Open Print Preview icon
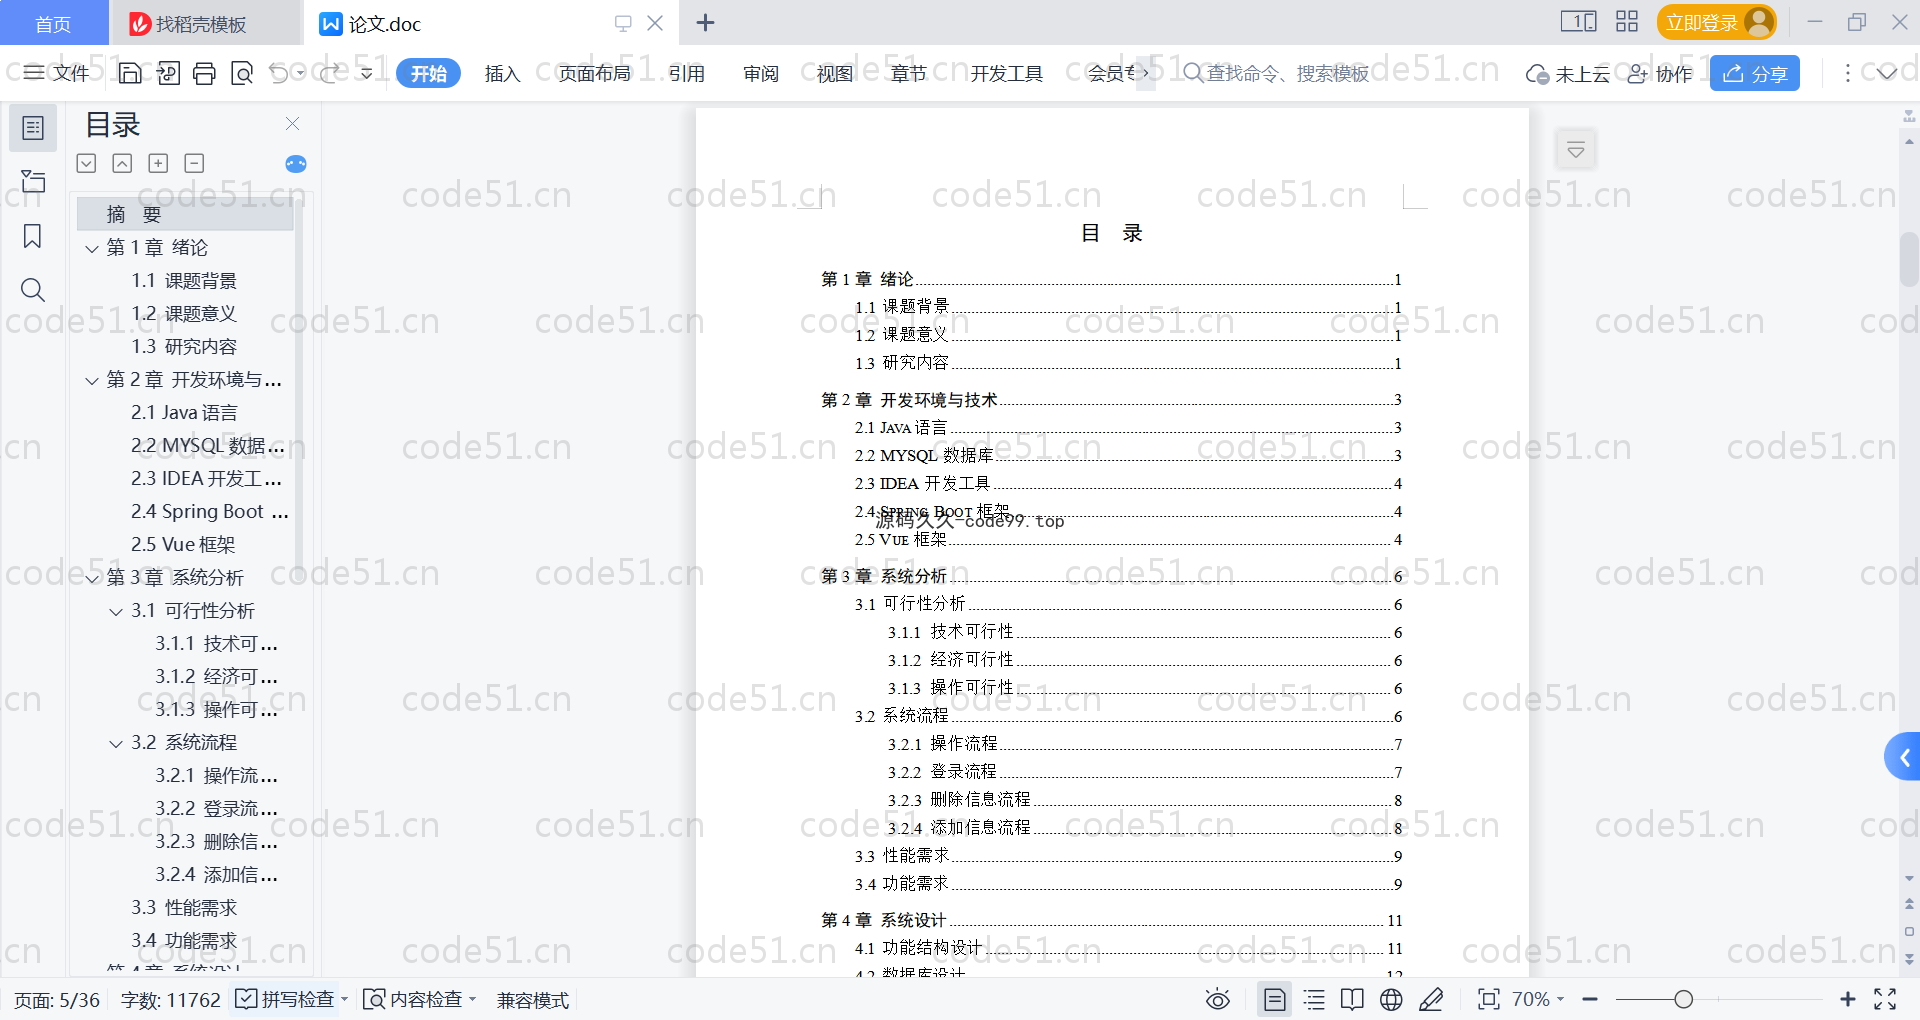This screenshot has height=1020, width=1920. click(242, 73)
